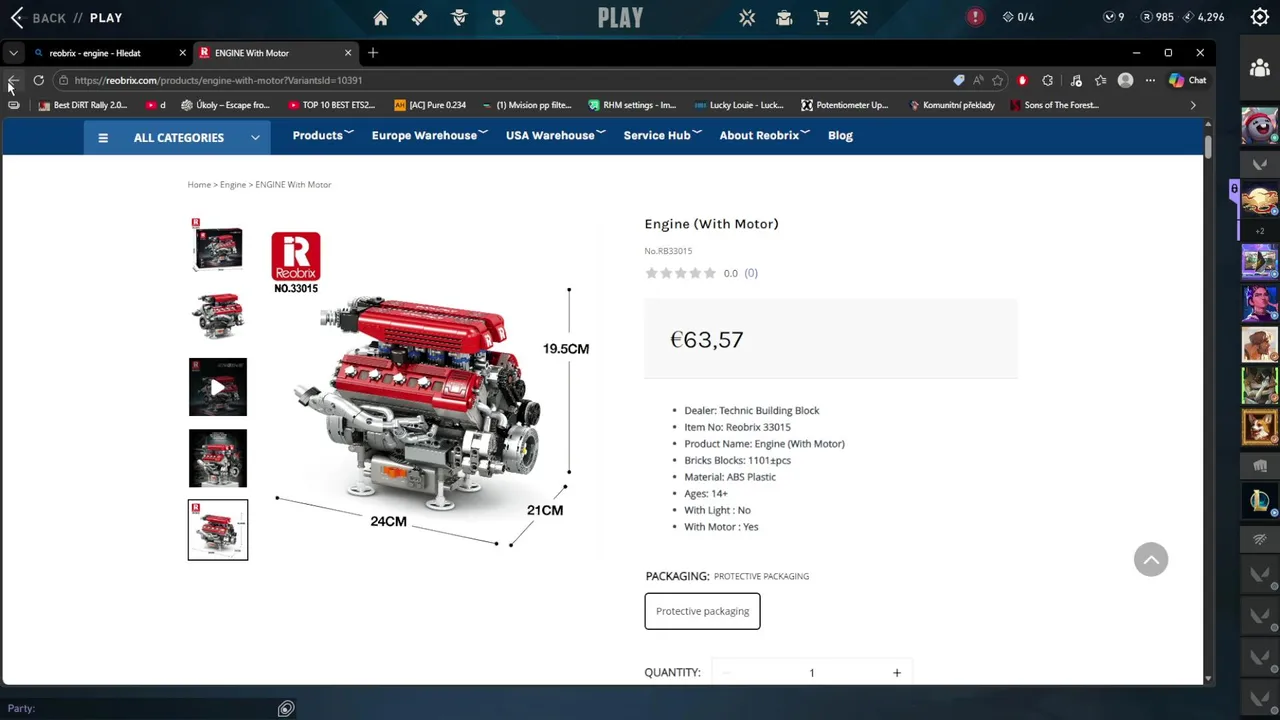Viewport: 1280px width, 720px height.
Task: Open a new browser tab
Action: coord(373,53)
